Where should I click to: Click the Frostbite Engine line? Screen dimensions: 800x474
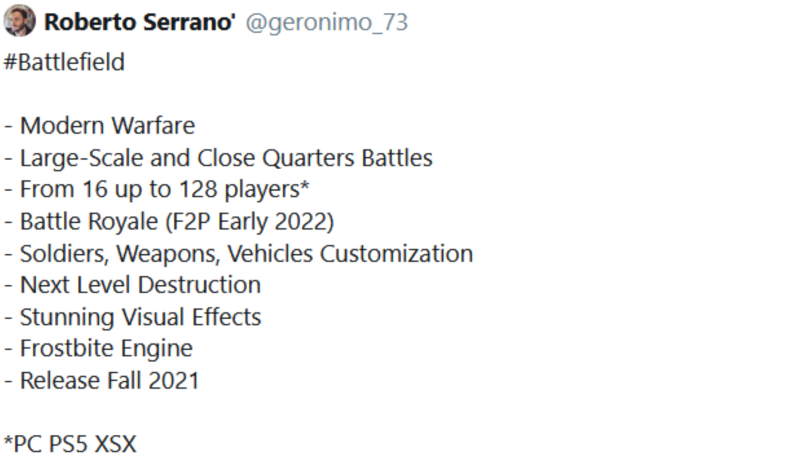click(98, 349)
